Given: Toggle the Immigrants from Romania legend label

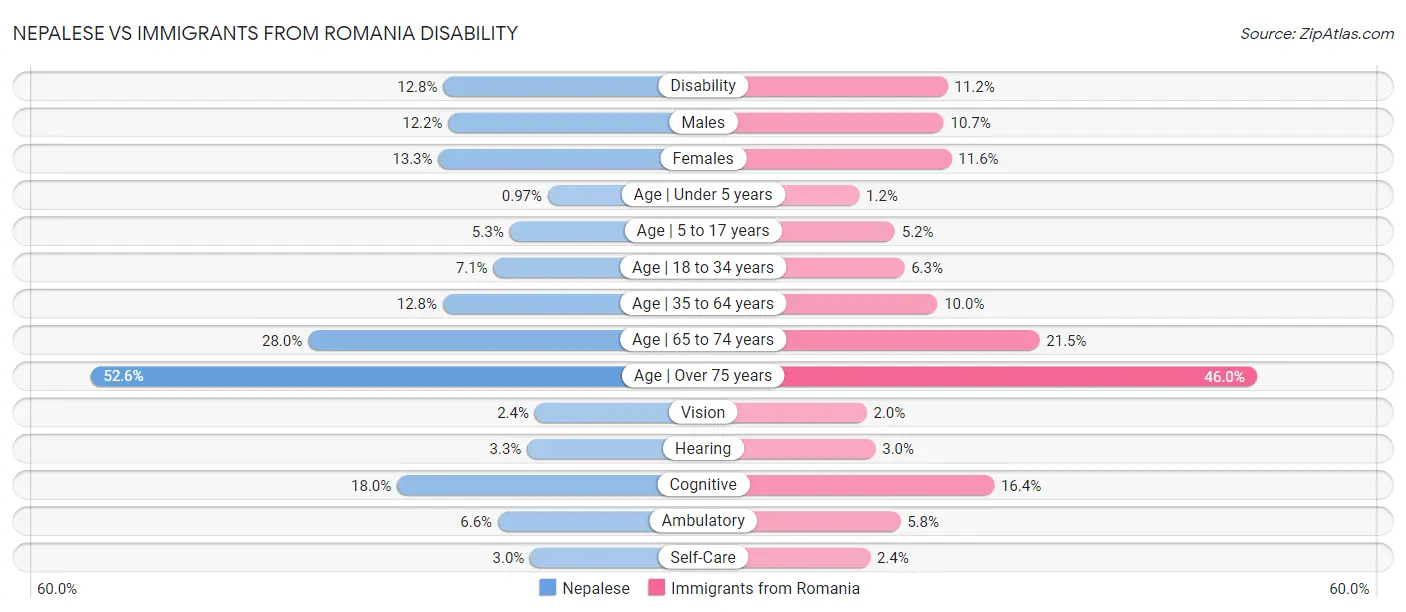Looking at the screenshot, I should 765,588.
